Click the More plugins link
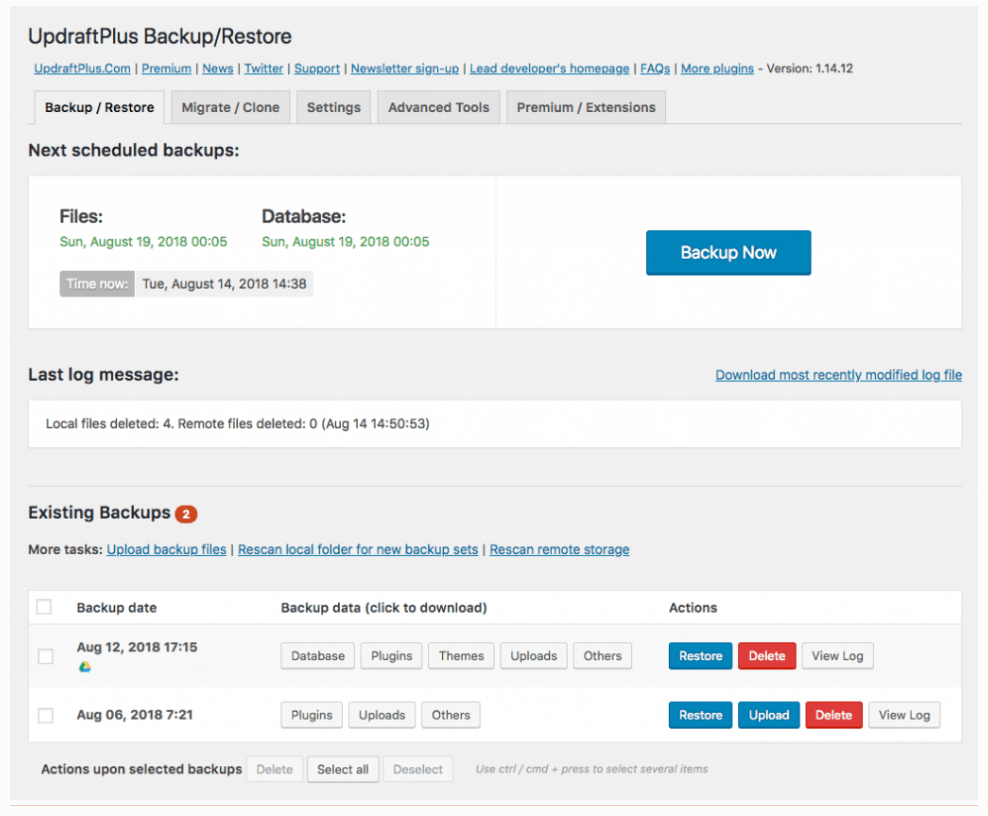The height and width of the screenshot is (816, 988). coord(717,69)
